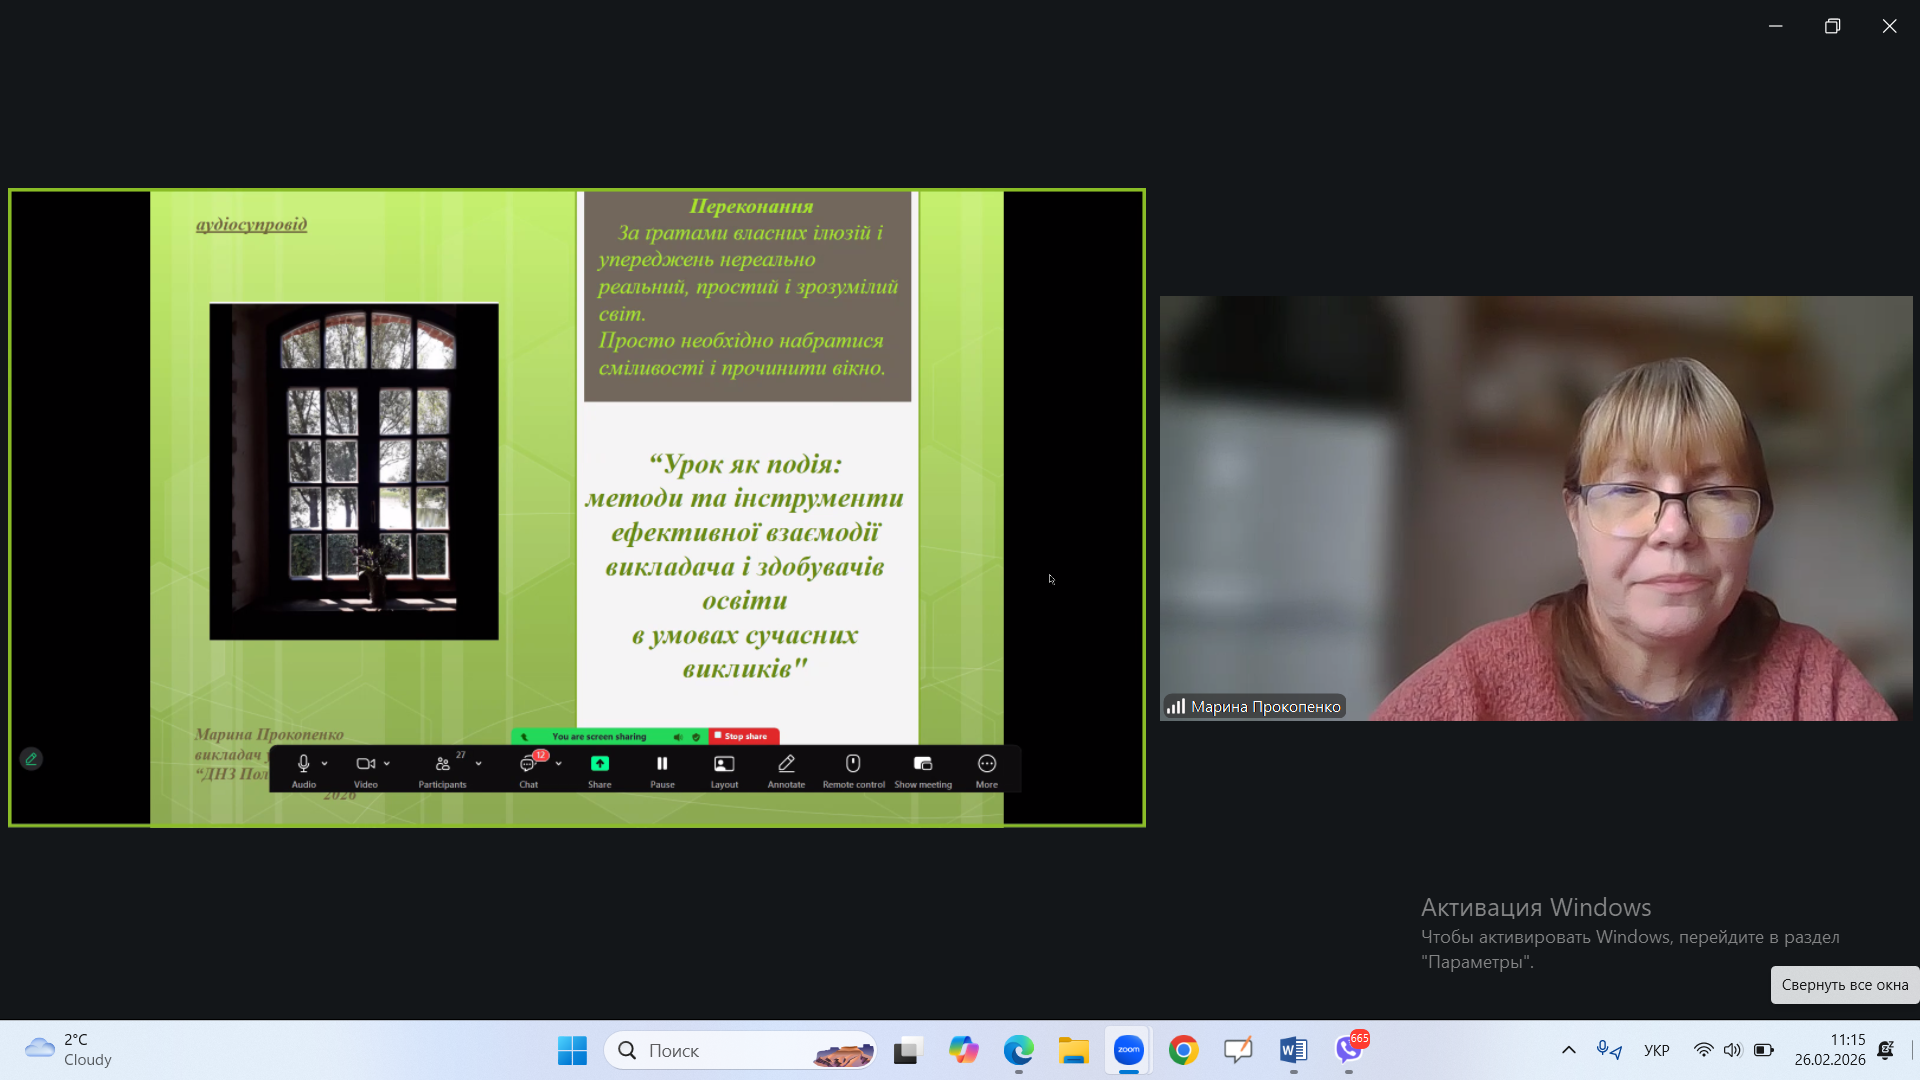
Task: Click Show meeting icon
Action: point(922,765)
